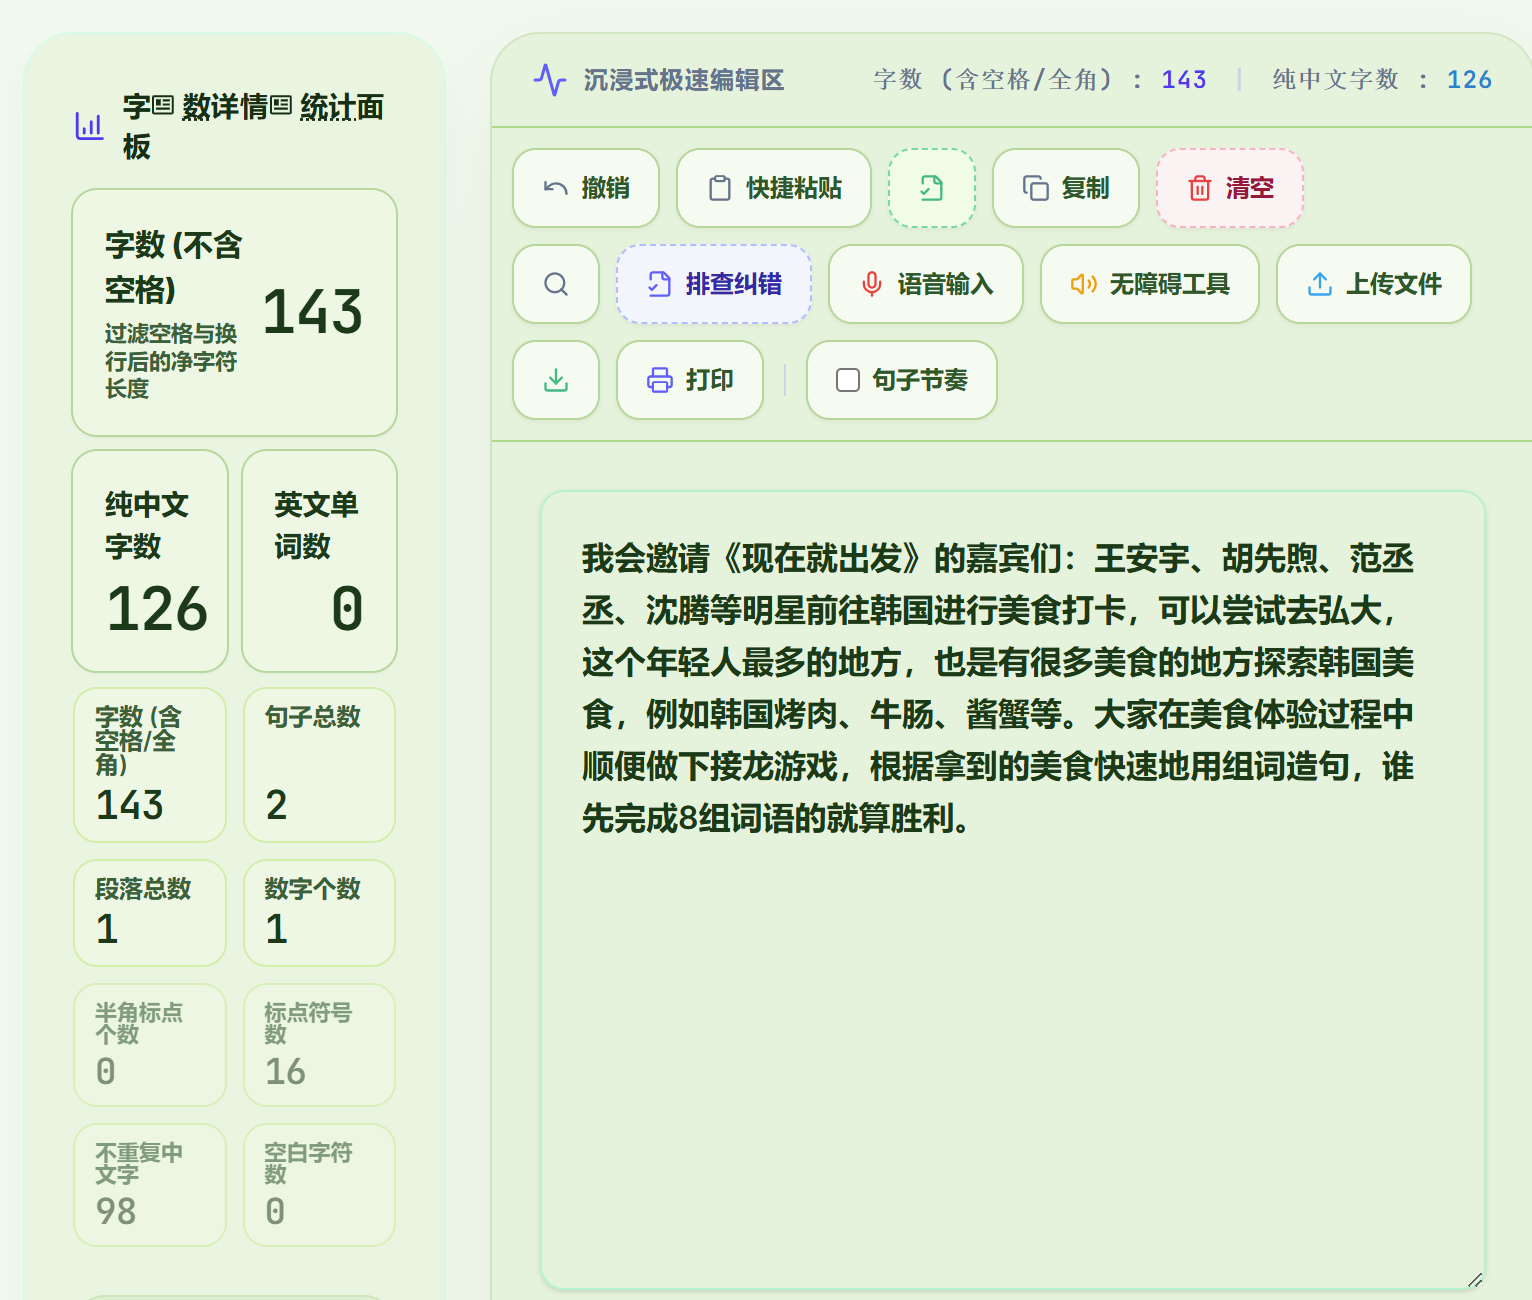Click header value 143 for 字数（含空格/全角）
The width and height of the screenshot is (1532, 1300).
(1184, 80)
